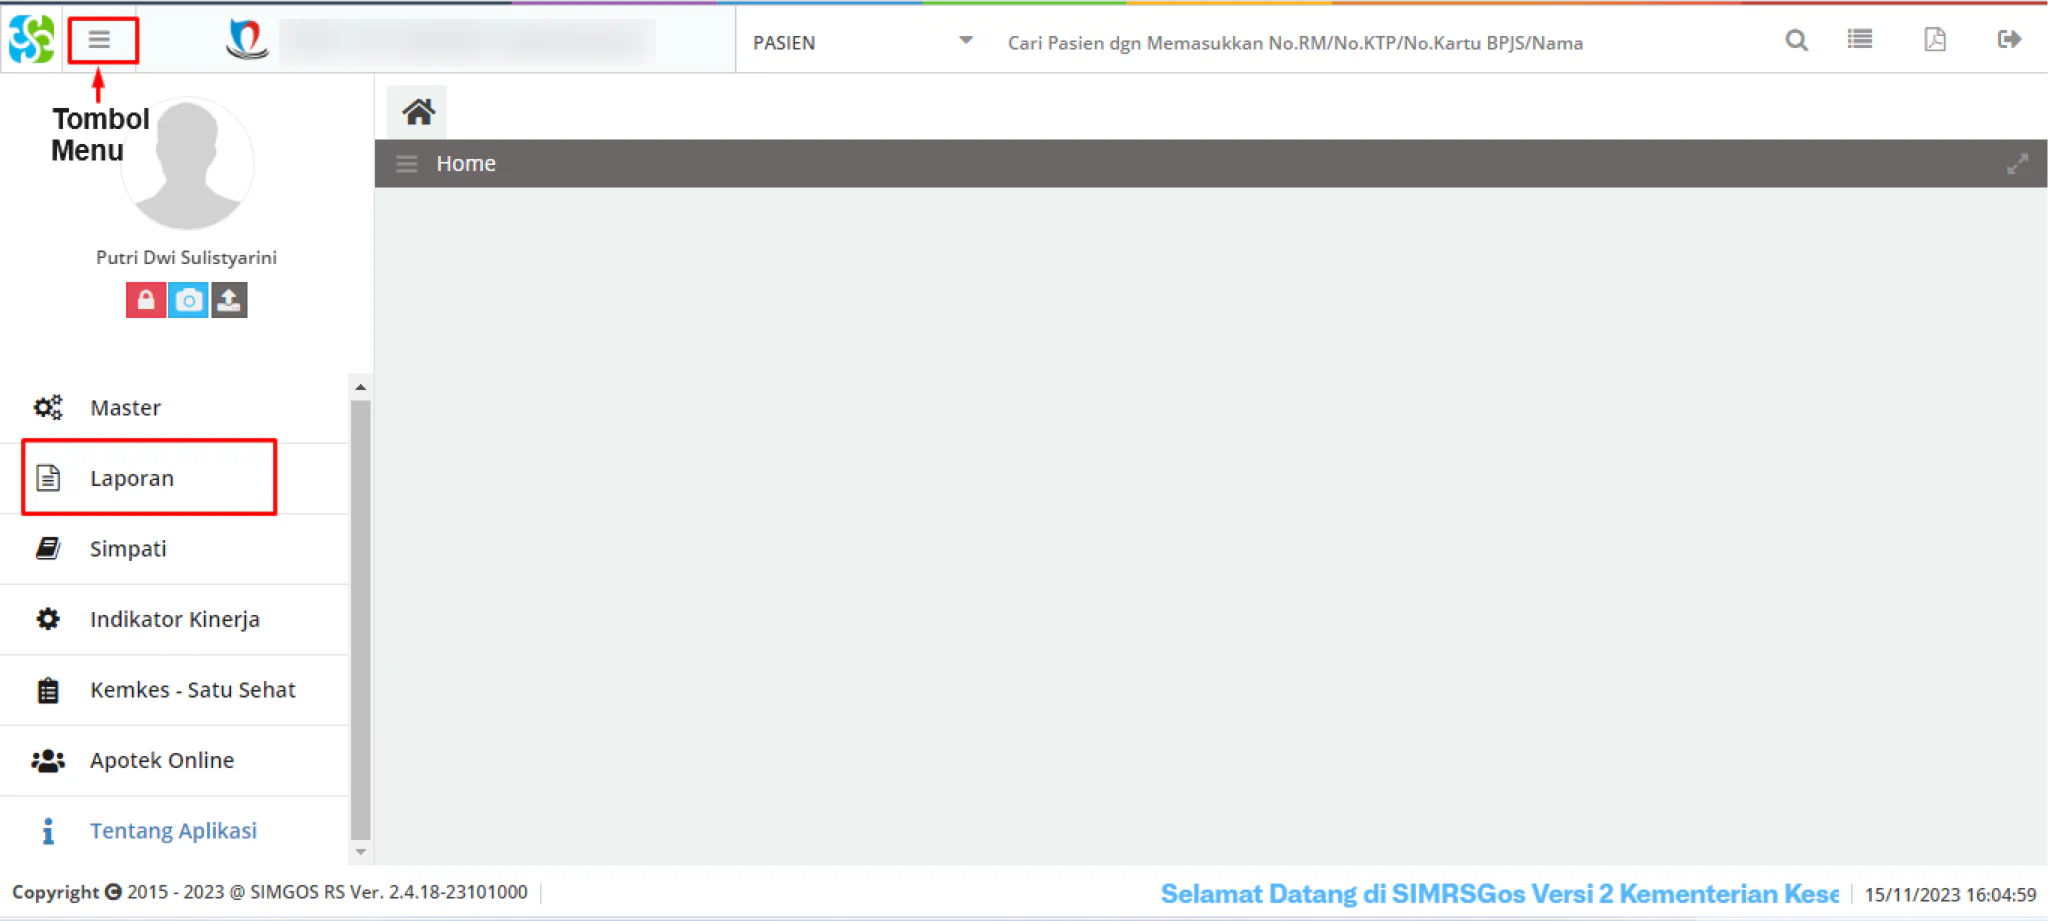Click the SIMRS colorful logo icon
The height and width of the screenshot is (921, 2048).
[x=32, y=40]
